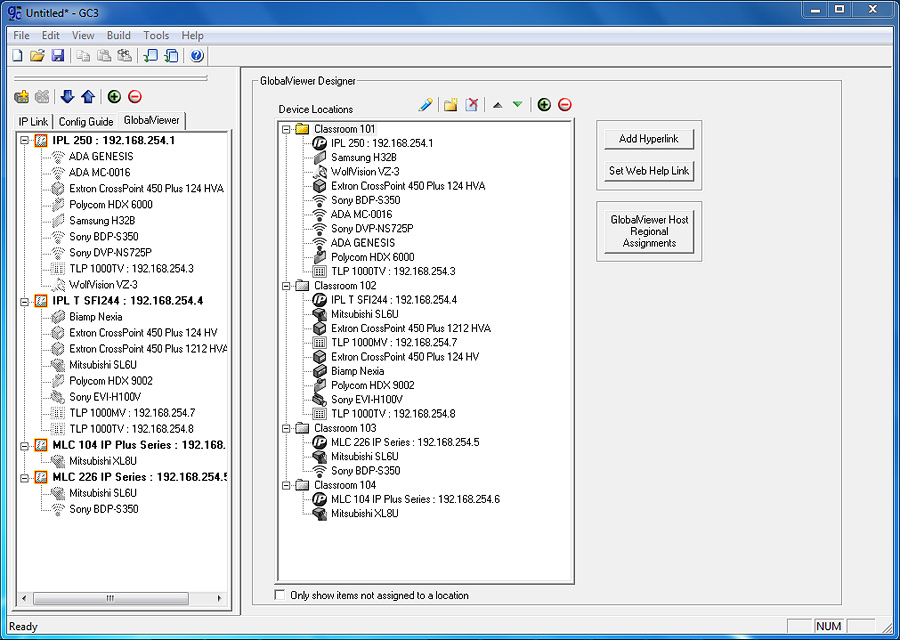Open the Edit menu

51,36
